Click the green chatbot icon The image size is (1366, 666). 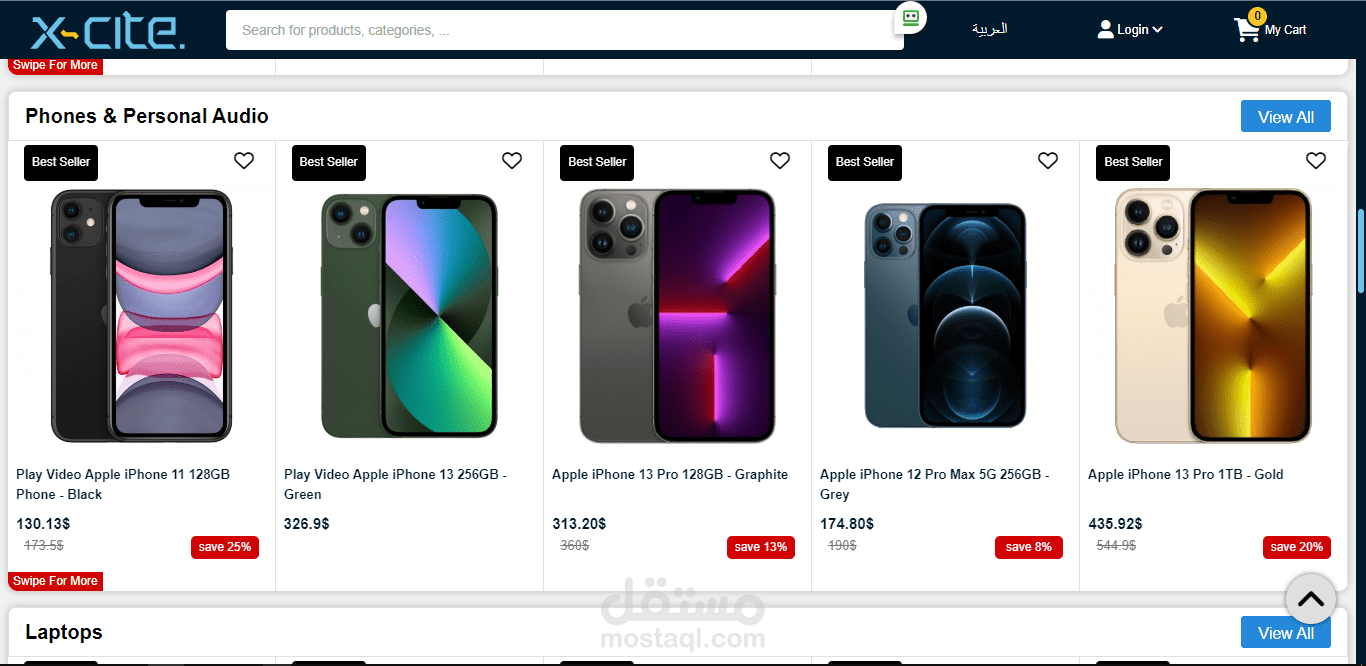point(910,17)
